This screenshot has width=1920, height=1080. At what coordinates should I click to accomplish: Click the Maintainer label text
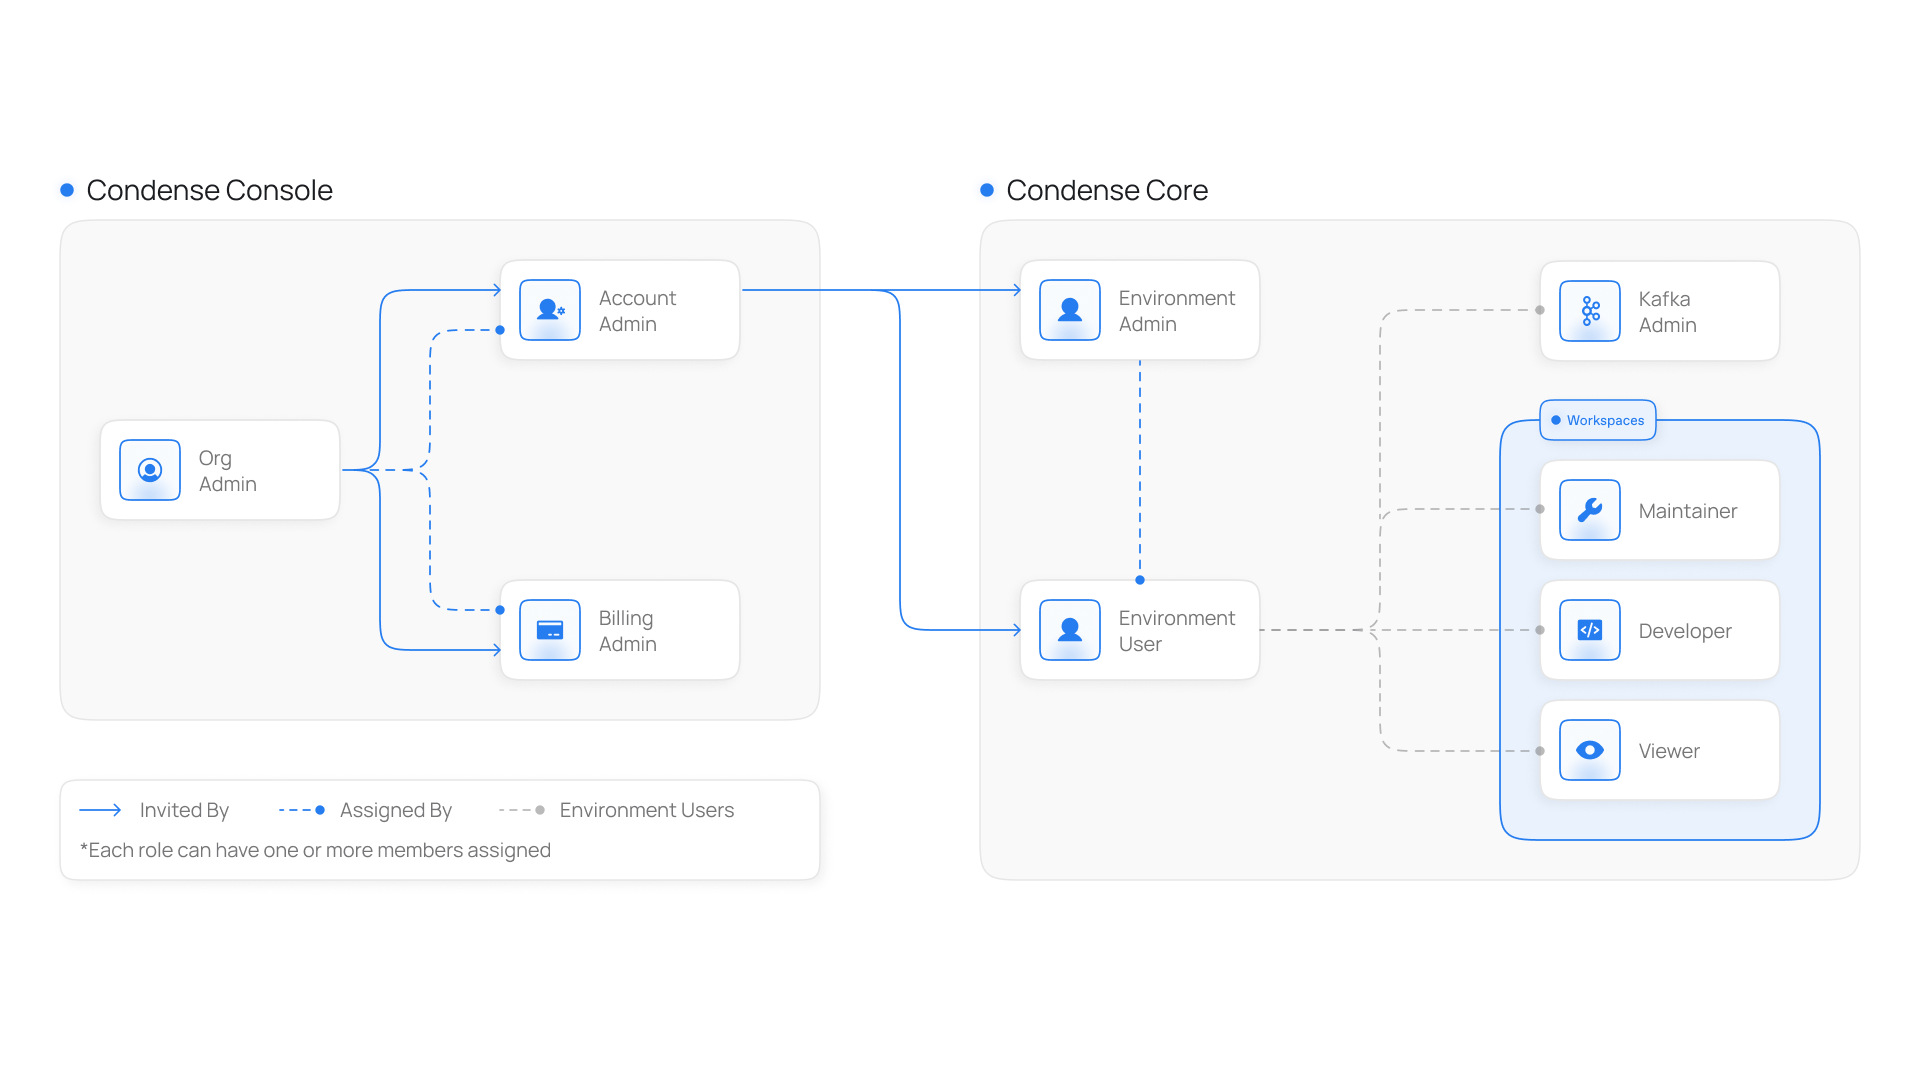[1688, 511]
